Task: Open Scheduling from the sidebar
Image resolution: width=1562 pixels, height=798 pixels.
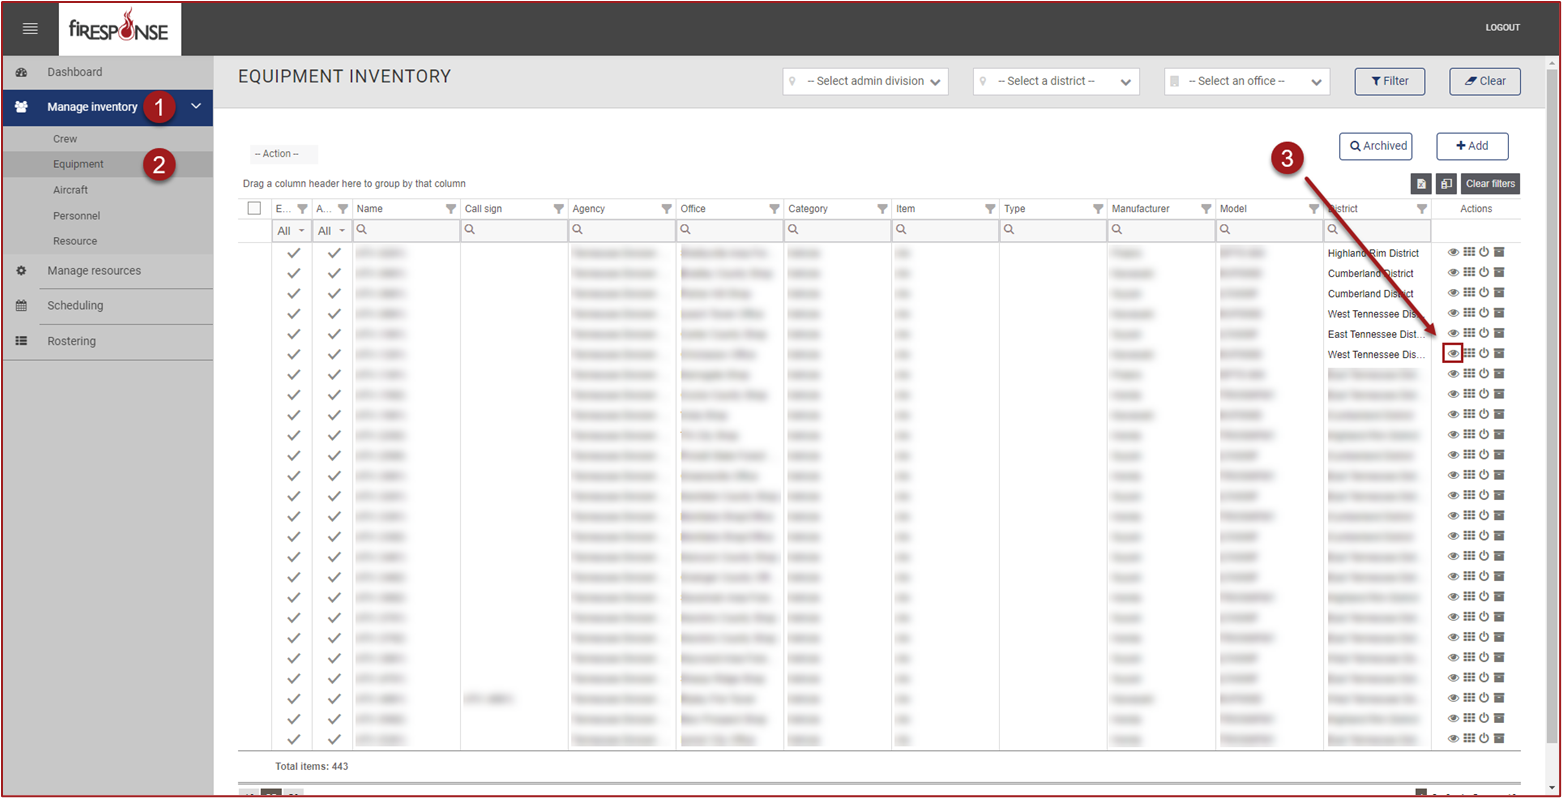Action: click(75, 306)
